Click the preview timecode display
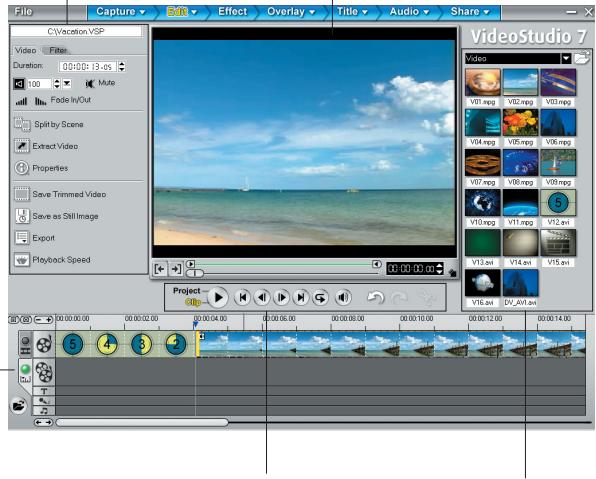 (x=411, y=269)
